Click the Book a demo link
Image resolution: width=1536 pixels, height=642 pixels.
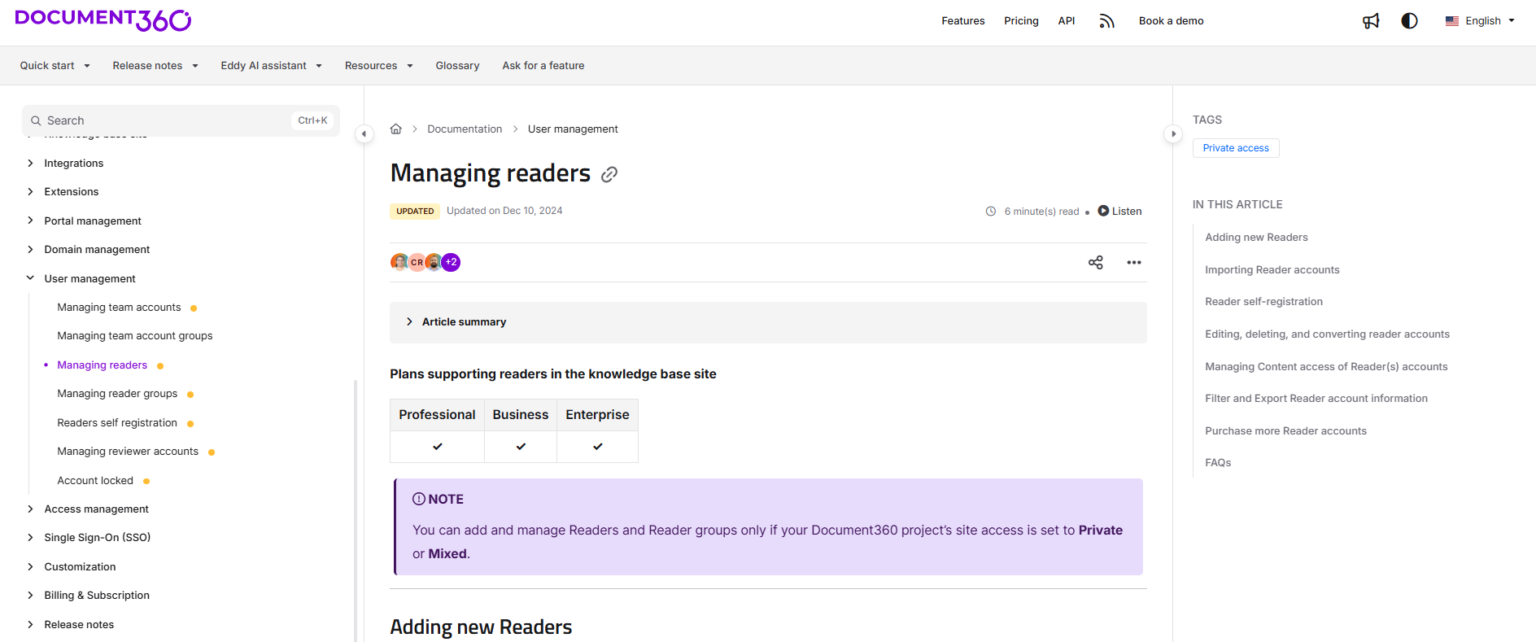pyautogui.click(x=1171, y=20)
